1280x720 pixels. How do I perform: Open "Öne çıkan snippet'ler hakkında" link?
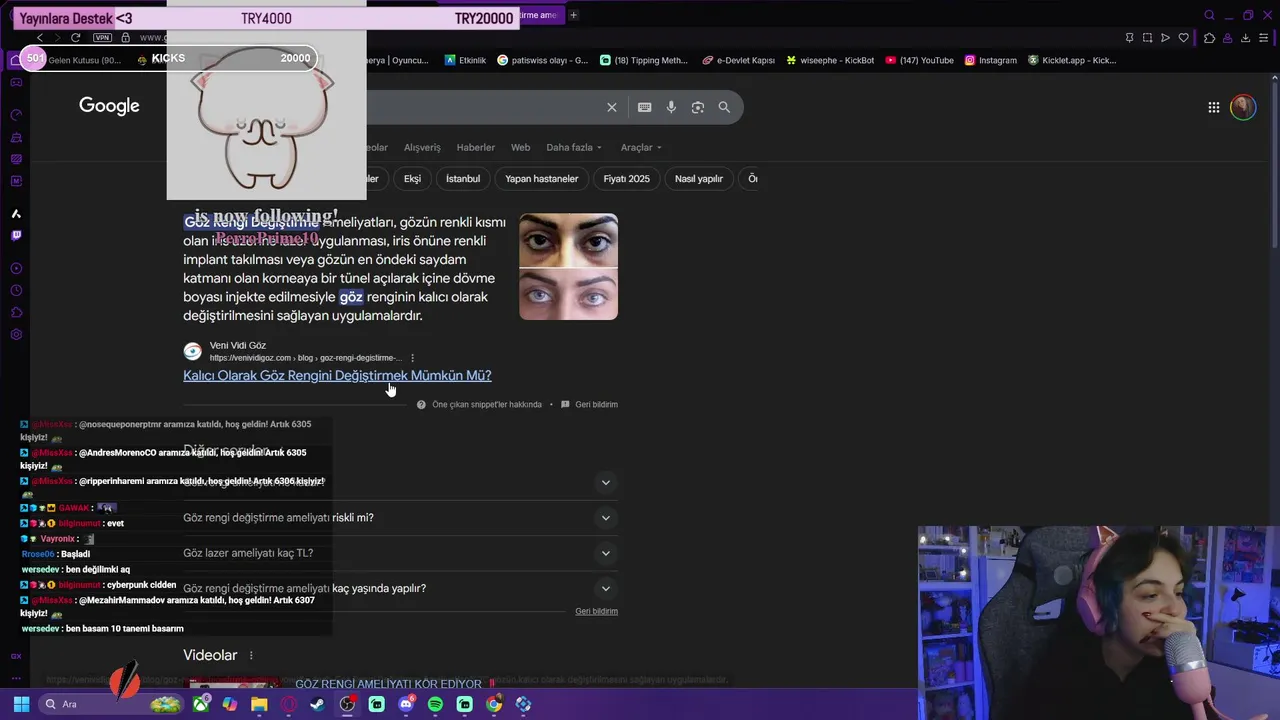[x=479, y=404]
